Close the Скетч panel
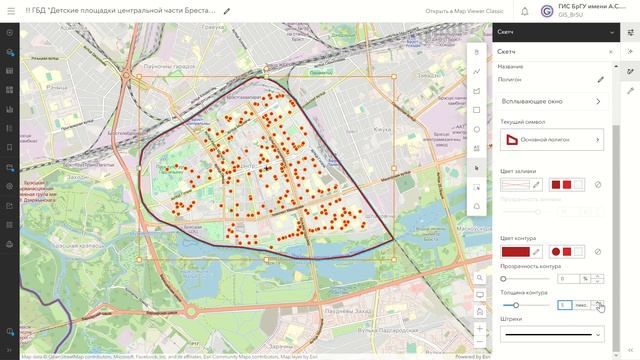Image resolution: width=640 pixels, height=360 pixels. [x=611, y=52]
